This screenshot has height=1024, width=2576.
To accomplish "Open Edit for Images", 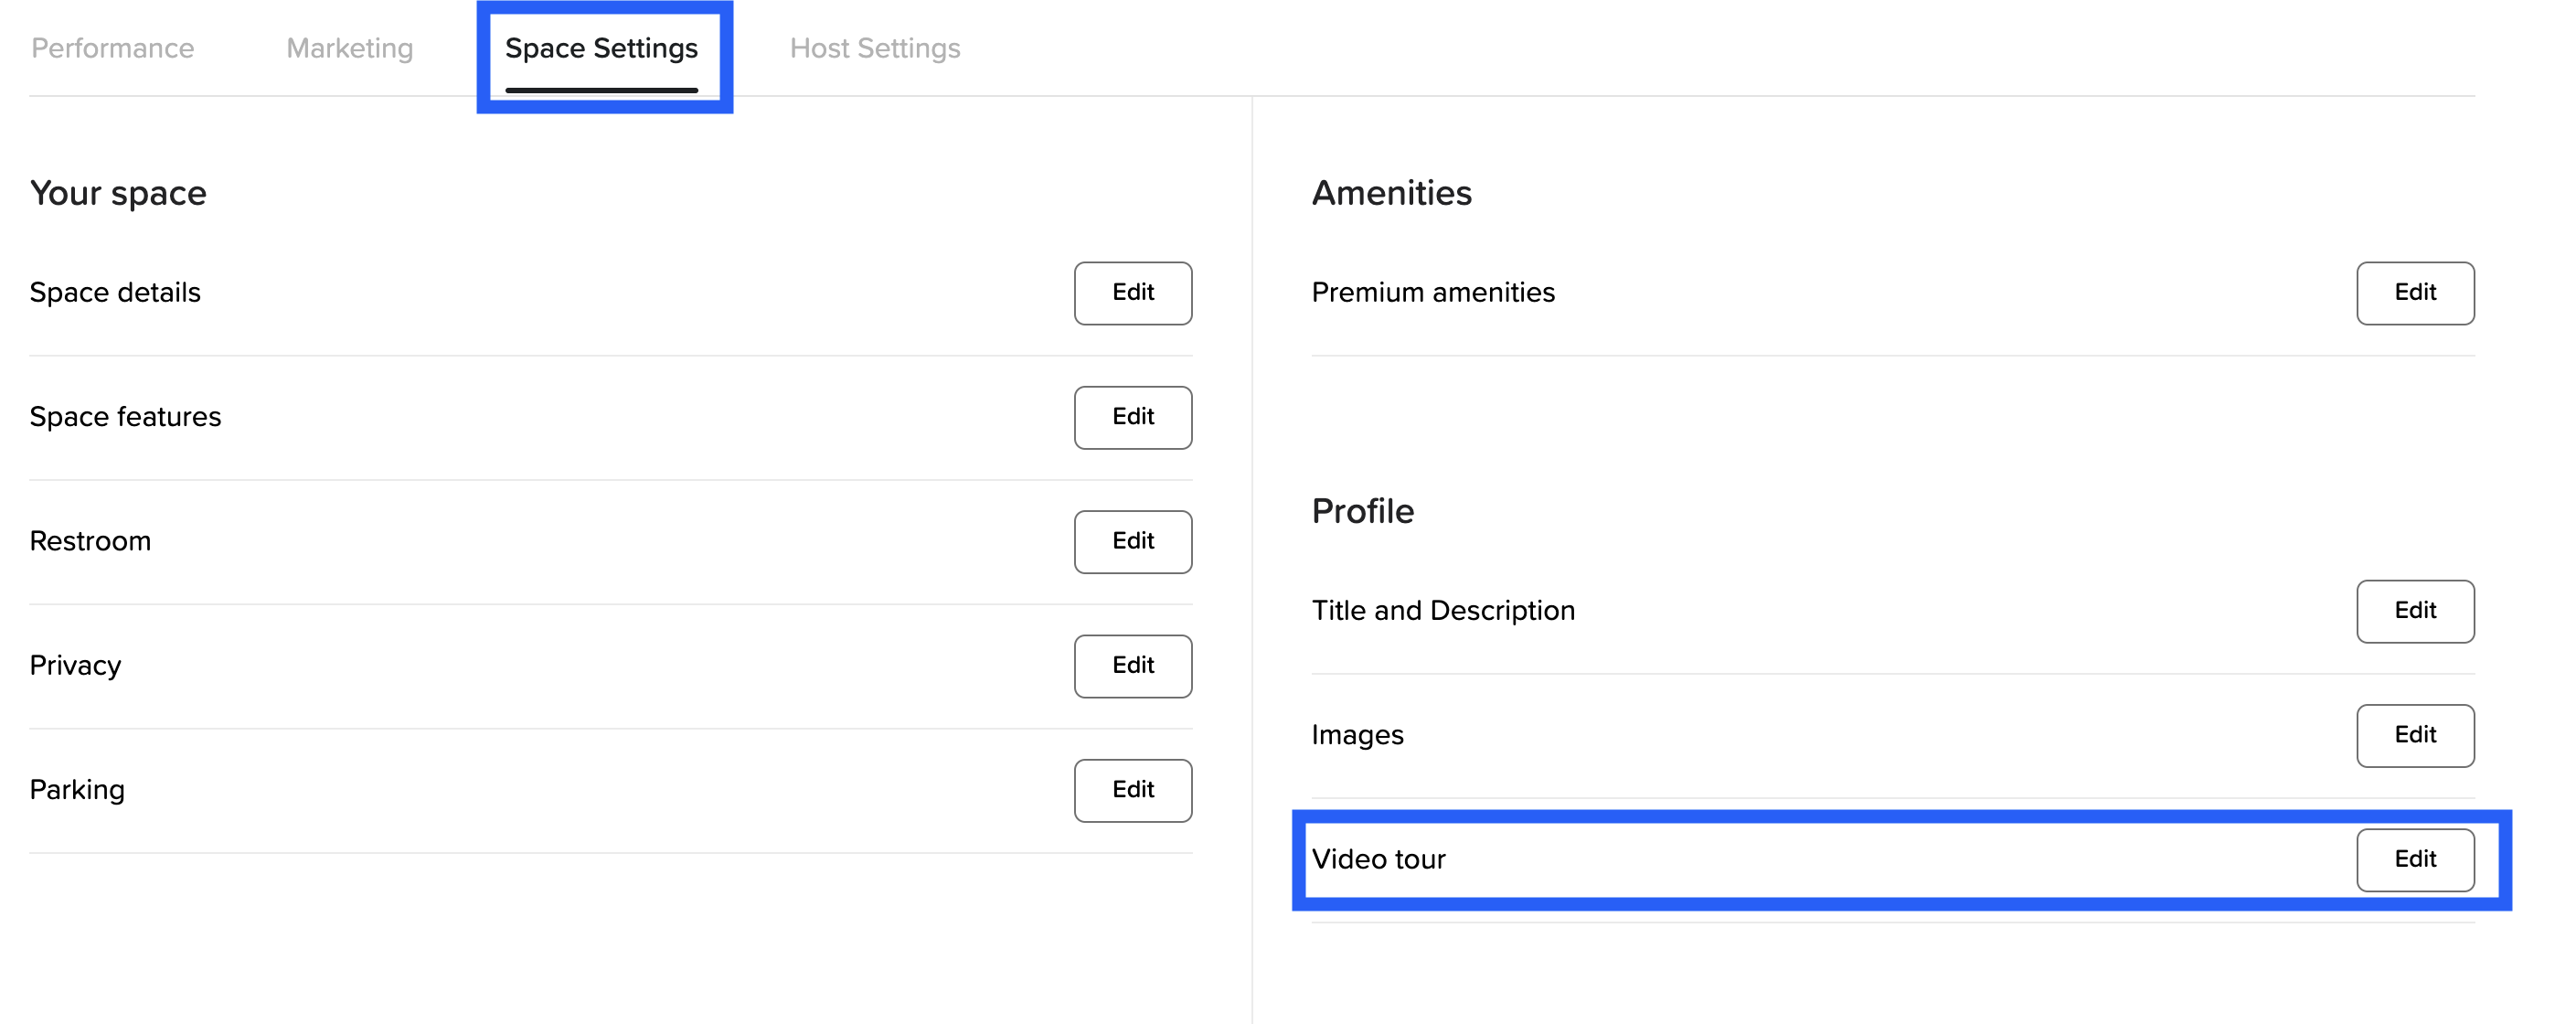I will point(2414,735).
